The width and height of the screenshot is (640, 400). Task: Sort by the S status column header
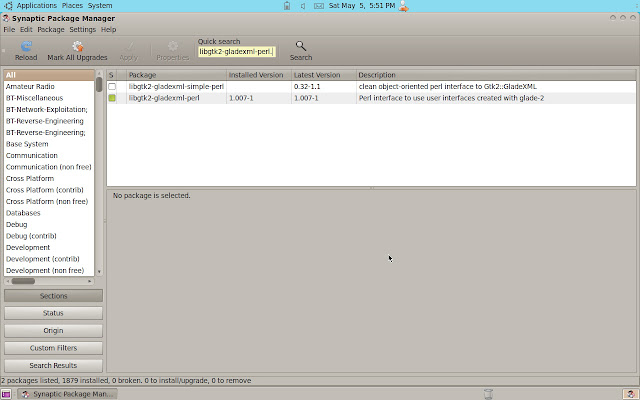click(111, 75)
